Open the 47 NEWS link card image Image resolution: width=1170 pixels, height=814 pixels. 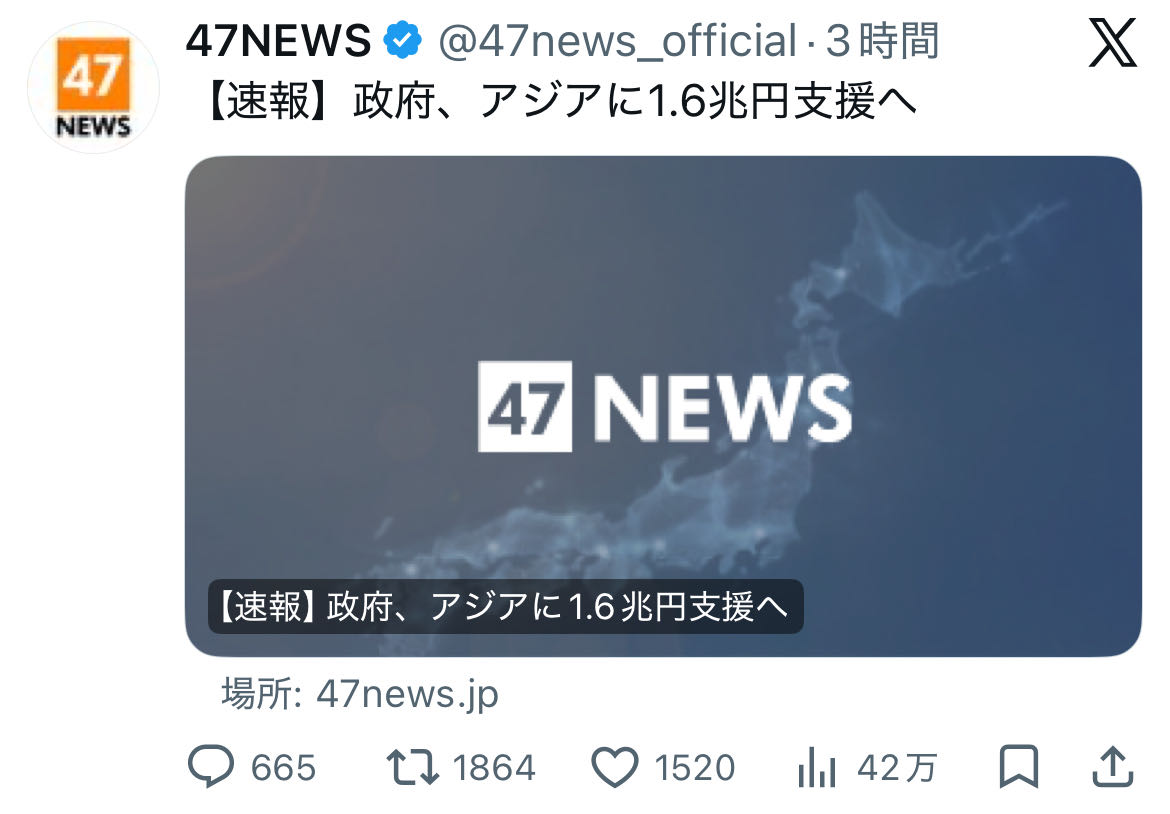pos(663,407)
